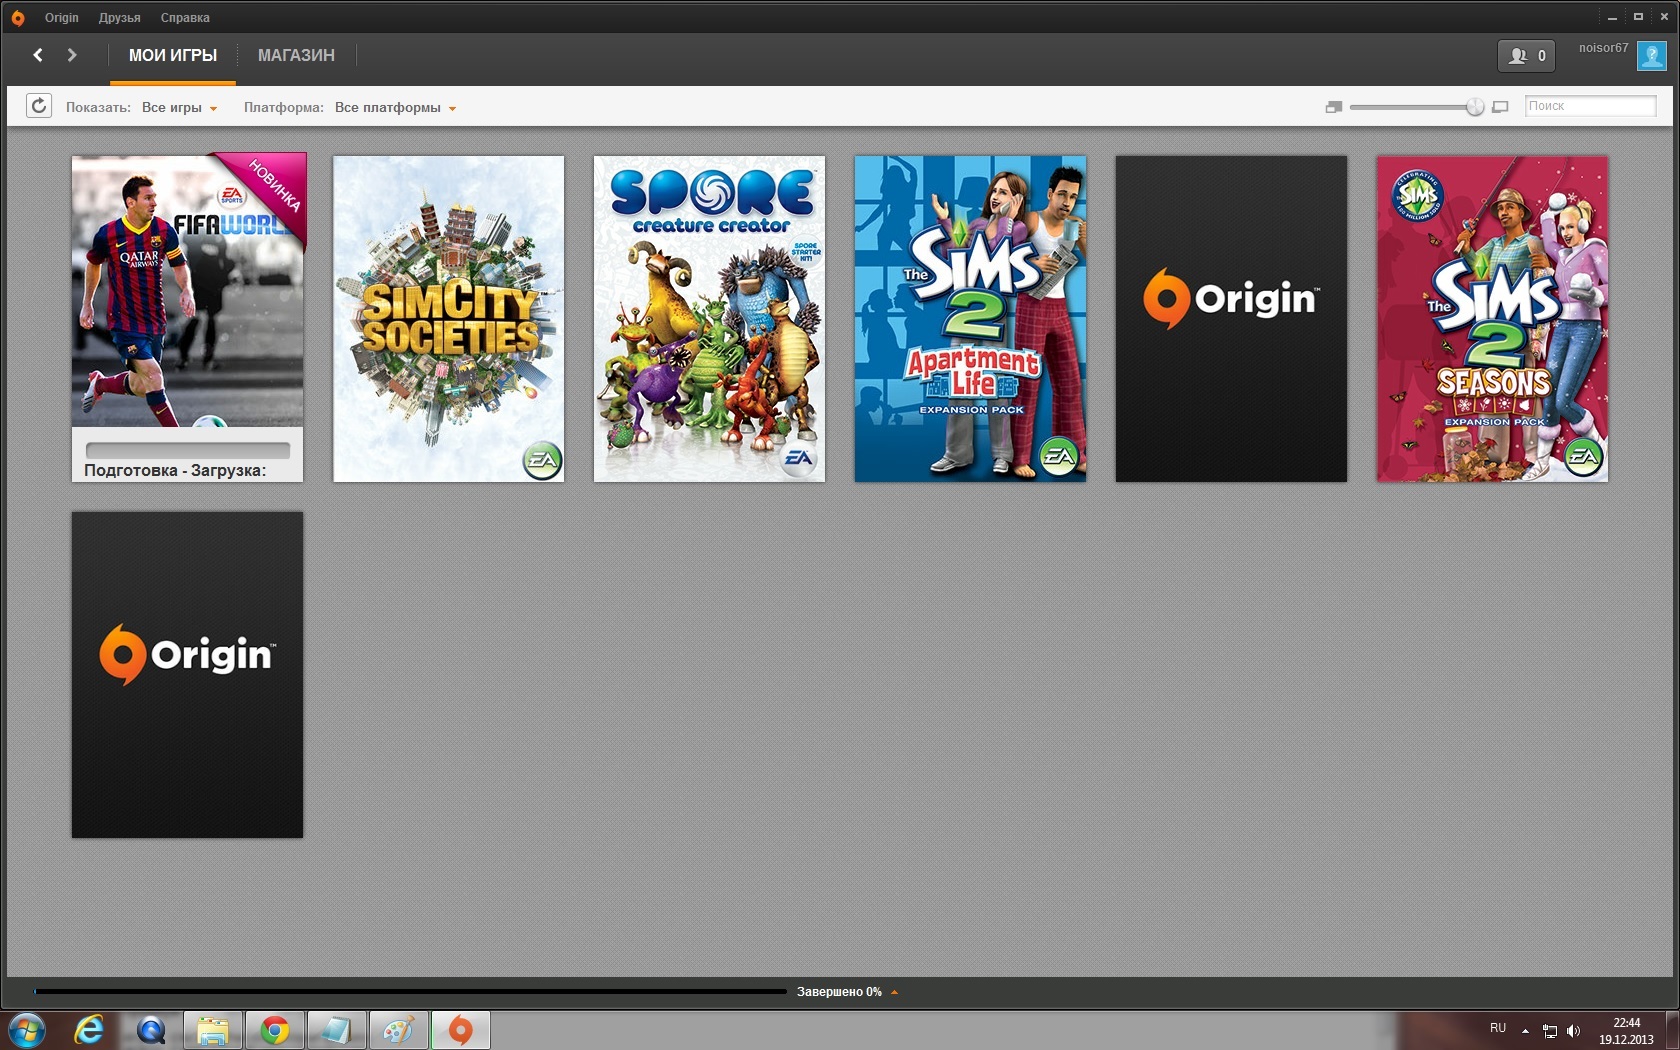Open the Origin menu
This screenshot has height=1050, width=1680.
61,18
